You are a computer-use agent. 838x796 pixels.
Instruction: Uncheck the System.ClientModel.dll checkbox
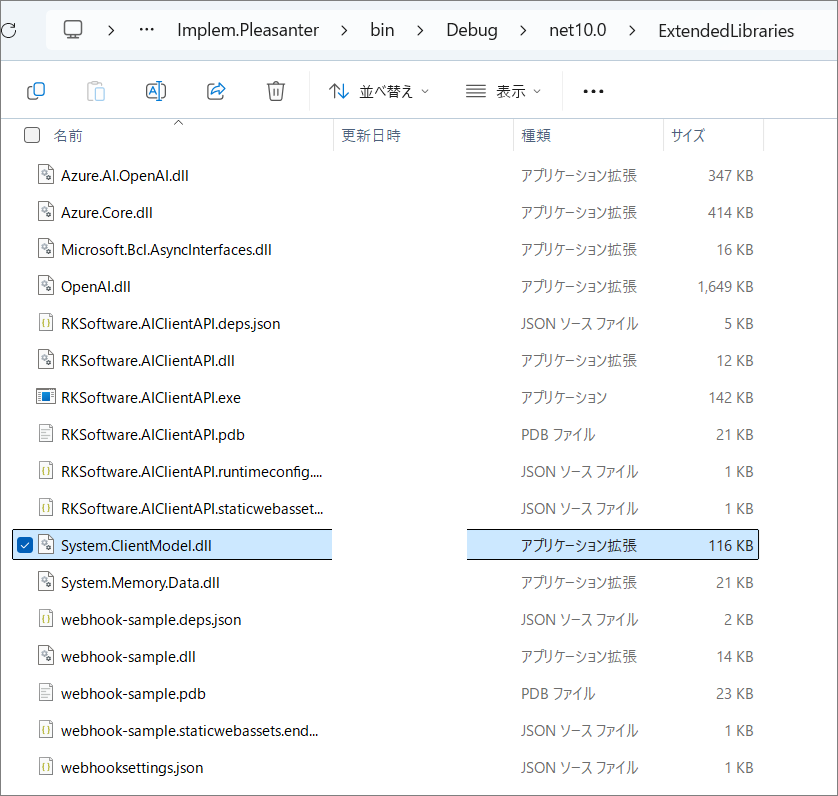tap(25, 545)
